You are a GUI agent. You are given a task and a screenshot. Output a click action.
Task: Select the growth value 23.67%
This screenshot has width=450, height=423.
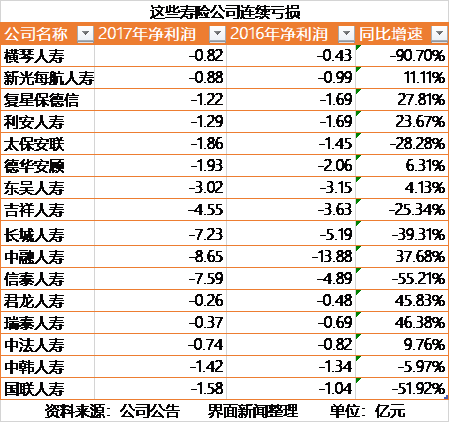[x=420, y=121]
